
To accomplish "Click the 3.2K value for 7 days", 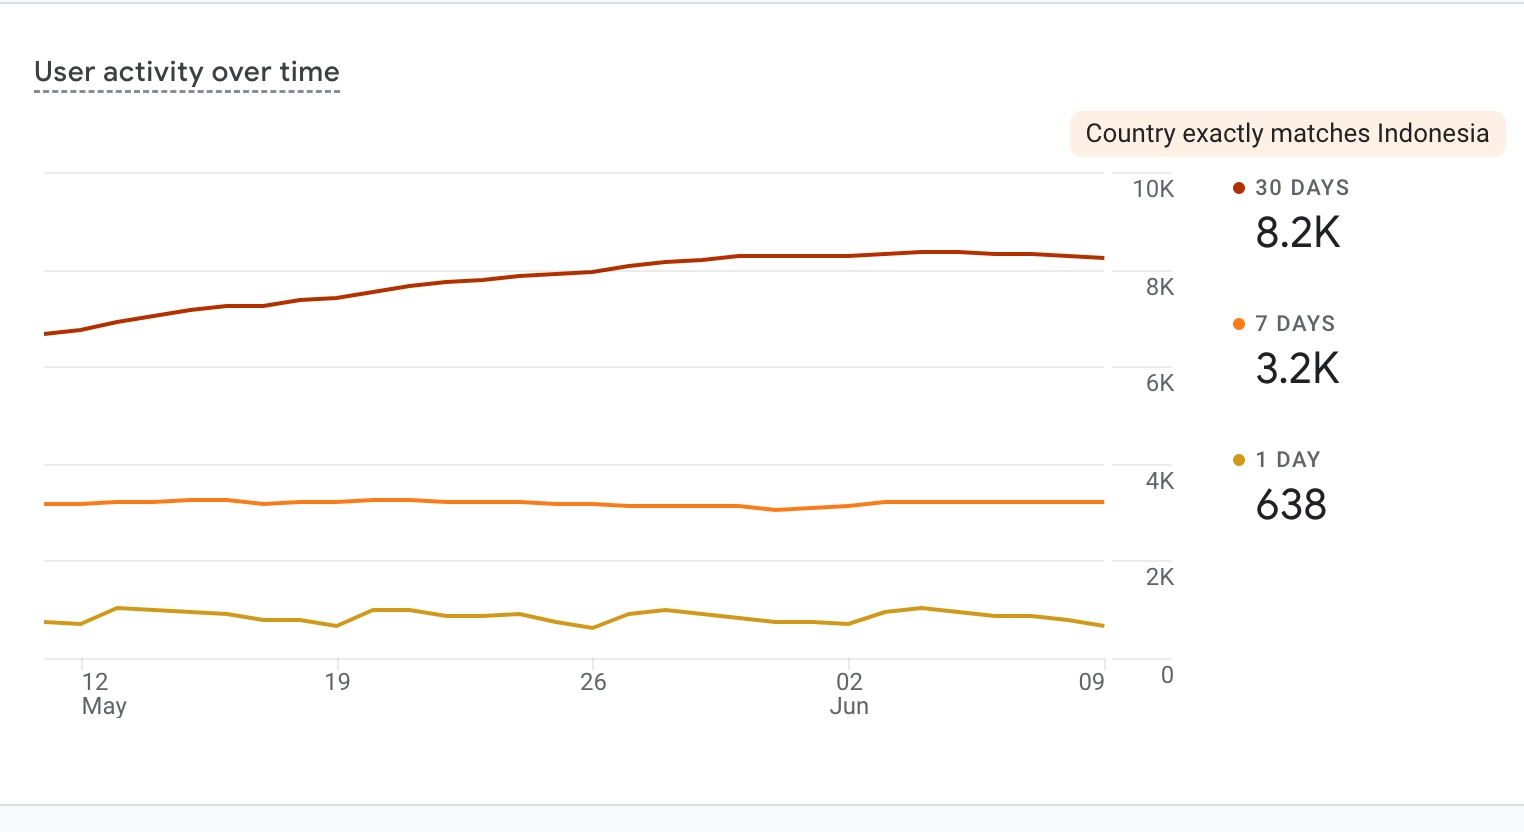I will (1297, 369).
